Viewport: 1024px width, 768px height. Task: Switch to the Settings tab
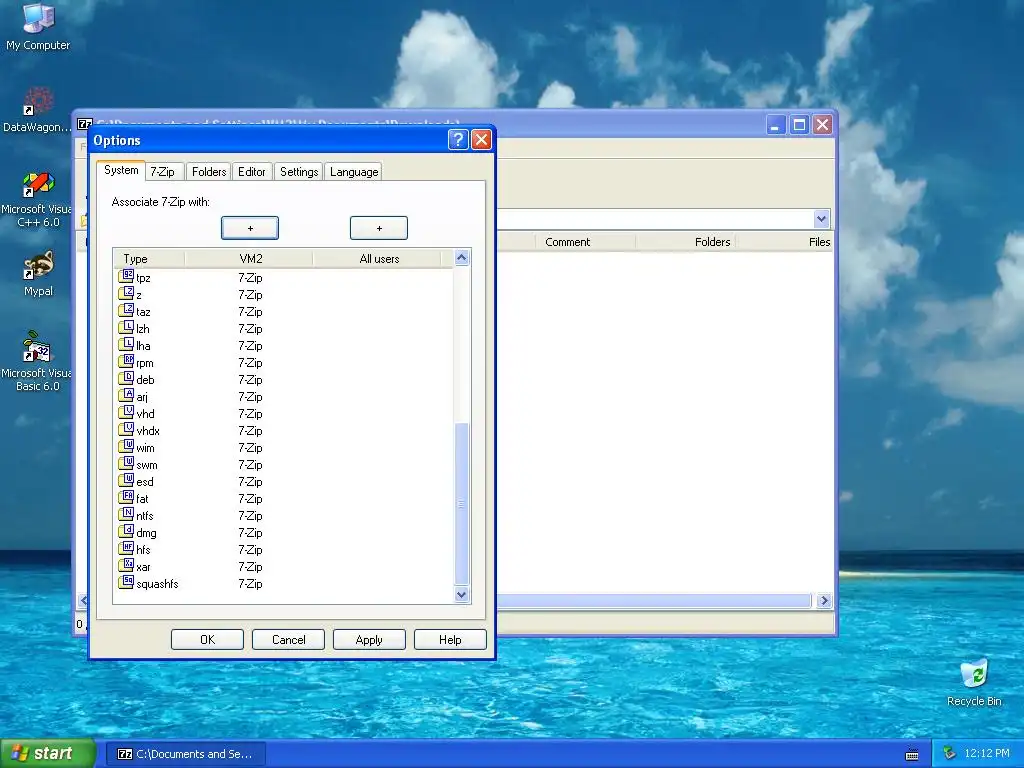tap(299, 172)
